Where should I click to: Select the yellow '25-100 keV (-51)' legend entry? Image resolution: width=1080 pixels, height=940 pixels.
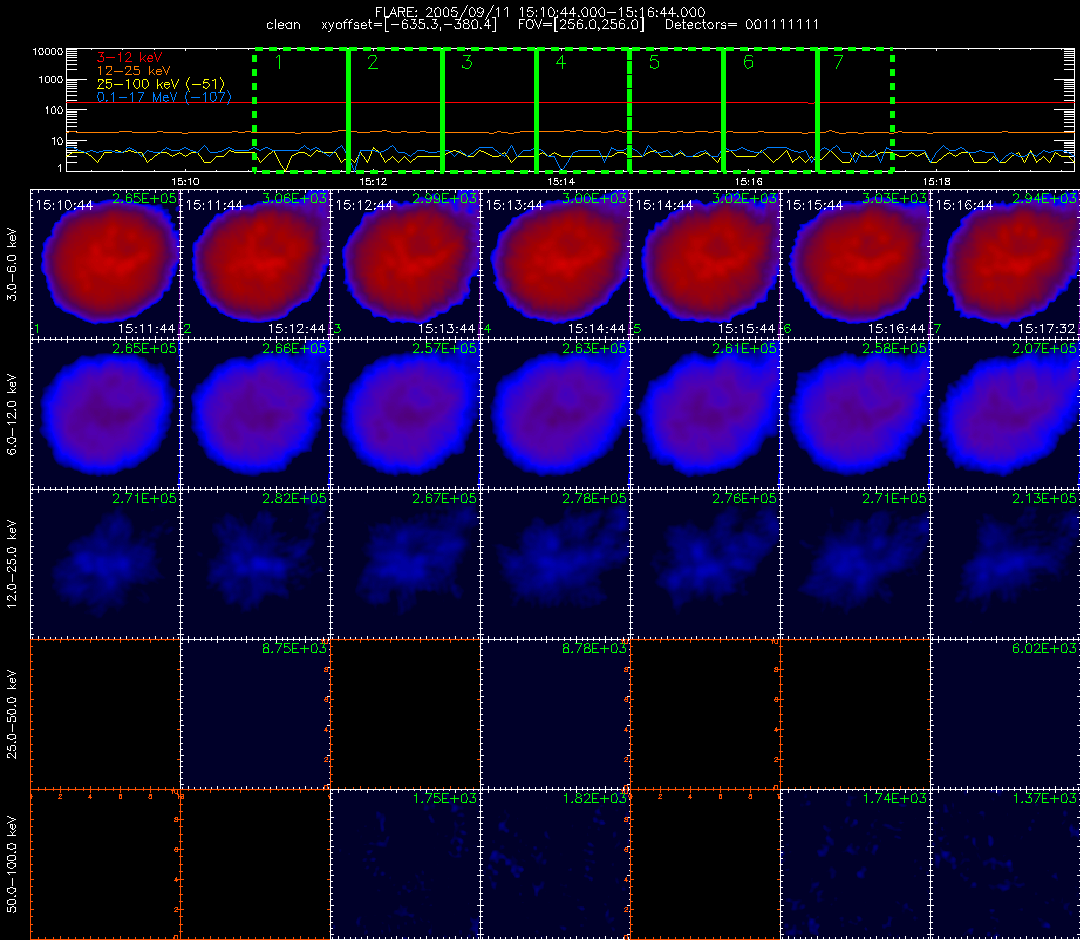160,84
